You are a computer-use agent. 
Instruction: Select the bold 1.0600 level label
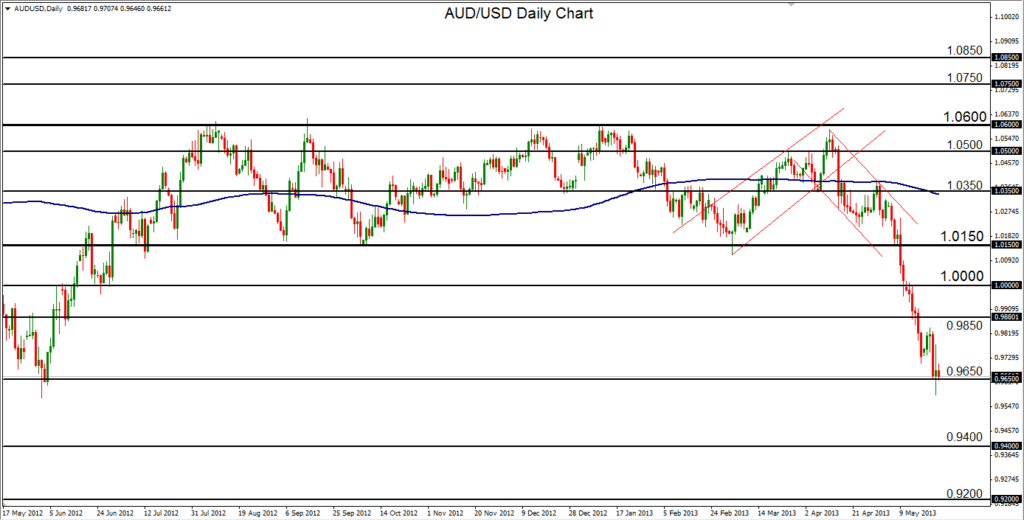[965, 117]
